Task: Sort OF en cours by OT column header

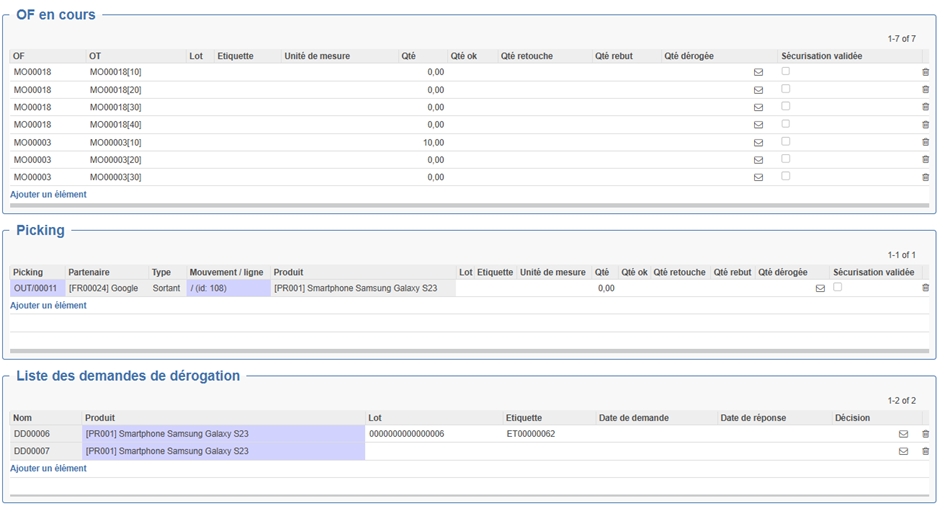Action: click(95, 56)
